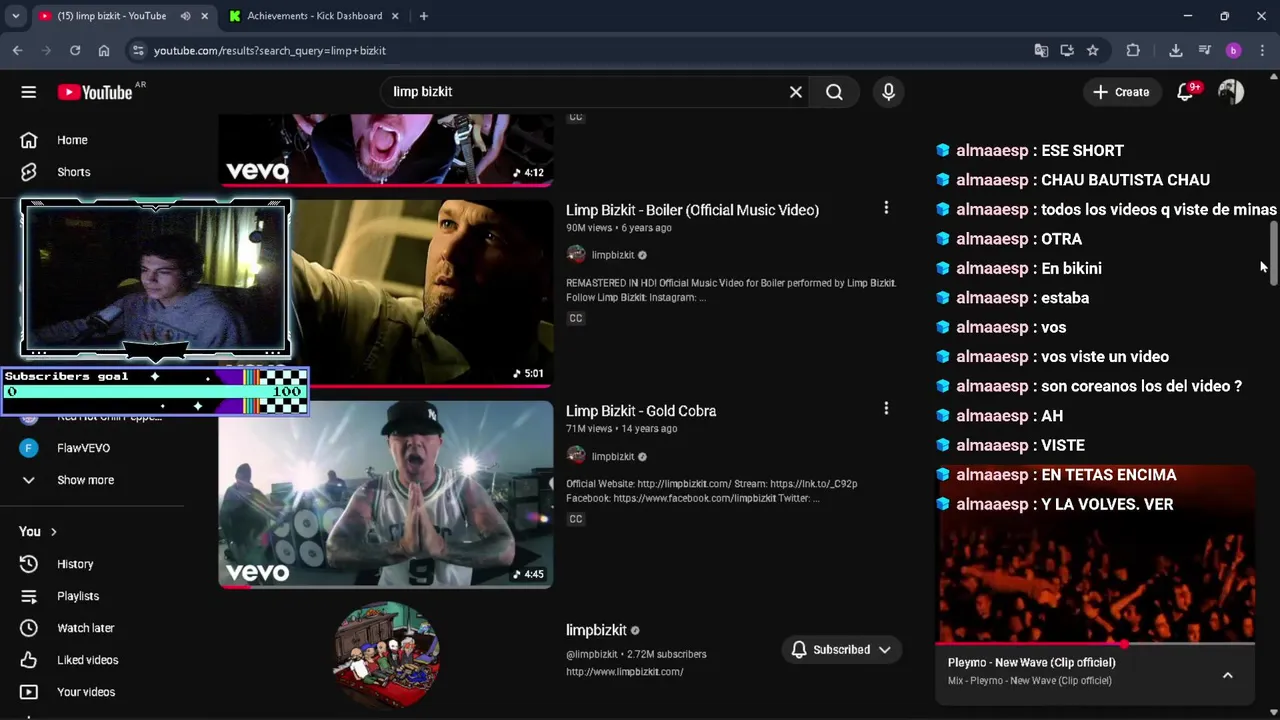Open the Chrome three-dot menu

point(1262,50)
